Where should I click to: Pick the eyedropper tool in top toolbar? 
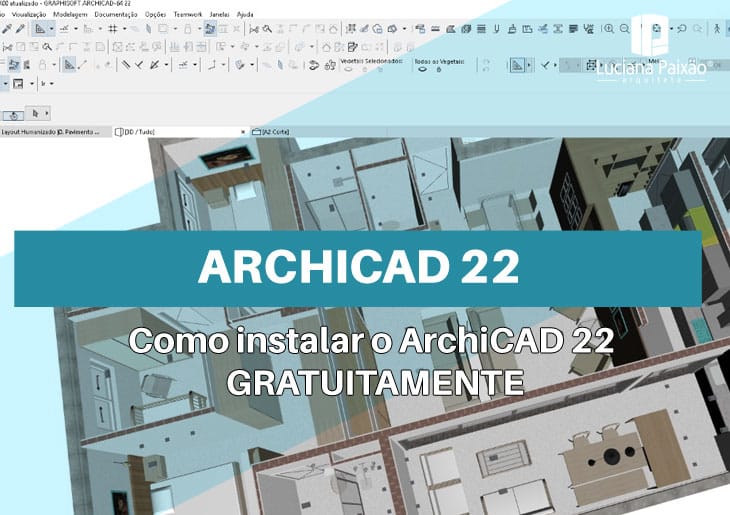[7, 29]
